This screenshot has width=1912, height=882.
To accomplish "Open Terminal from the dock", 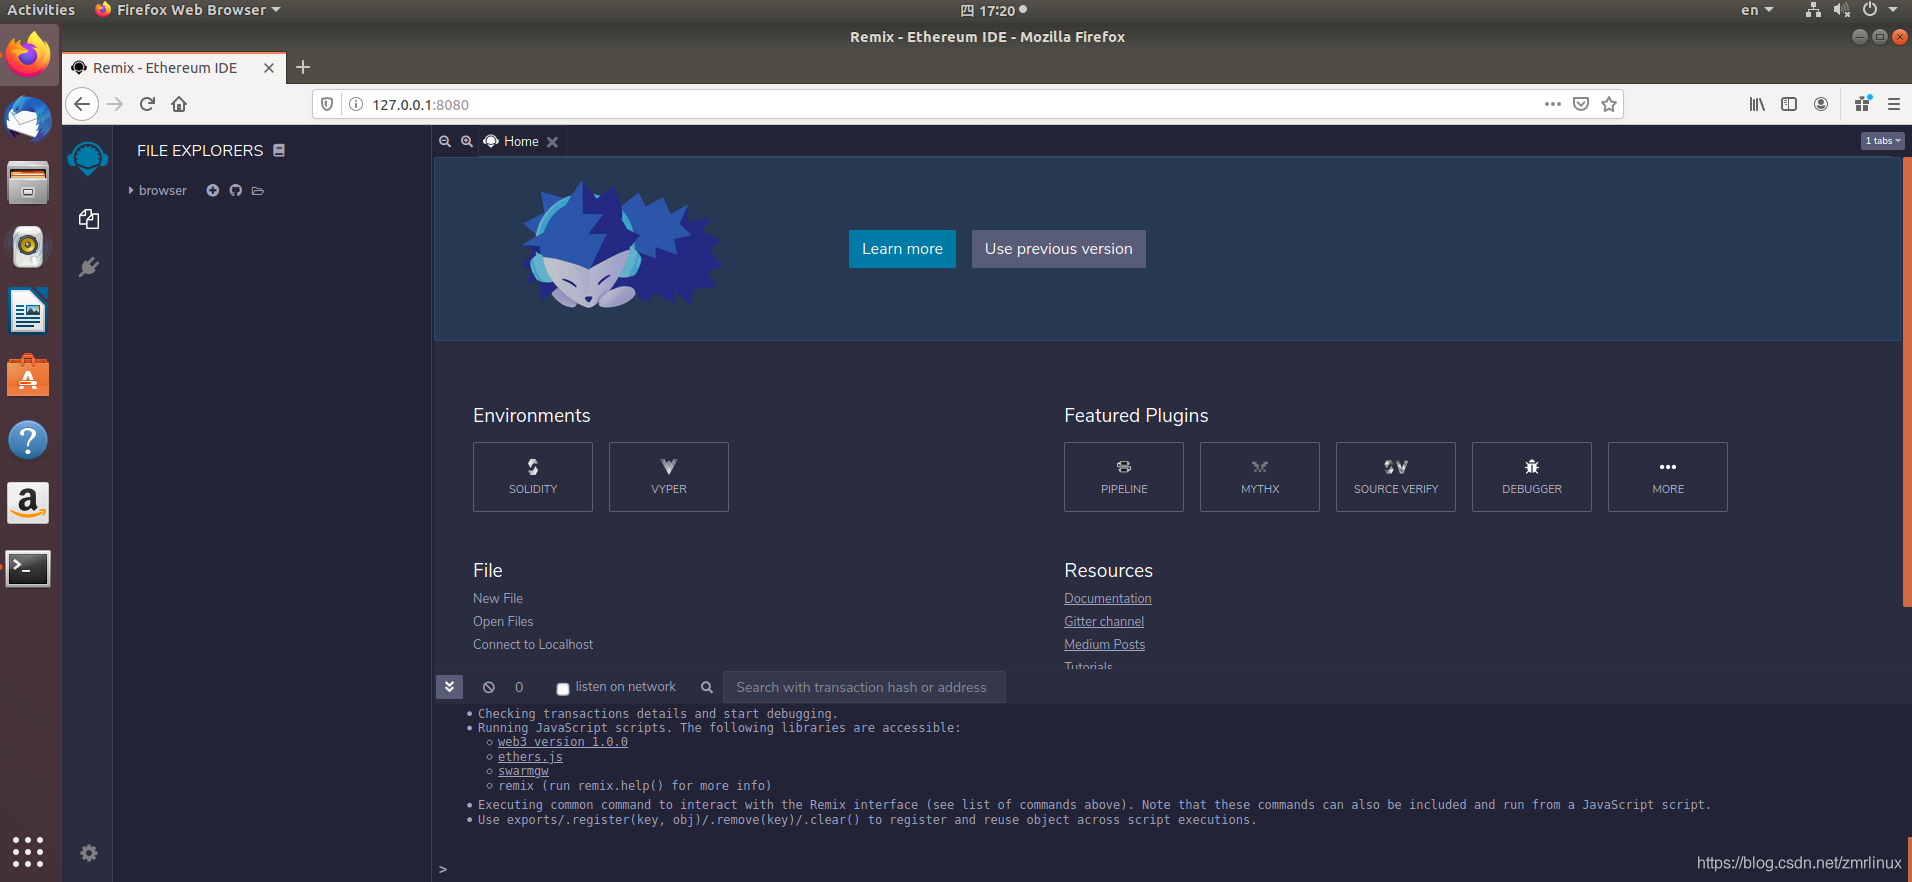I will 28,569.
